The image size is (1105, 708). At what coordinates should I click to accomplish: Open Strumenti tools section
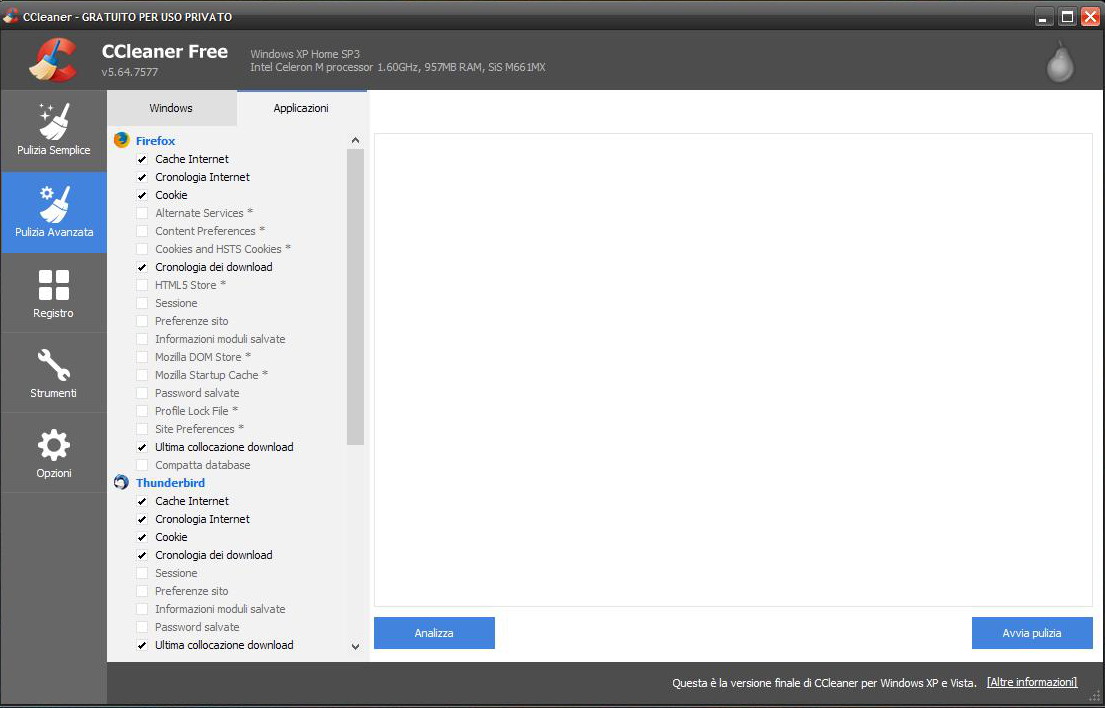[54, 373]
